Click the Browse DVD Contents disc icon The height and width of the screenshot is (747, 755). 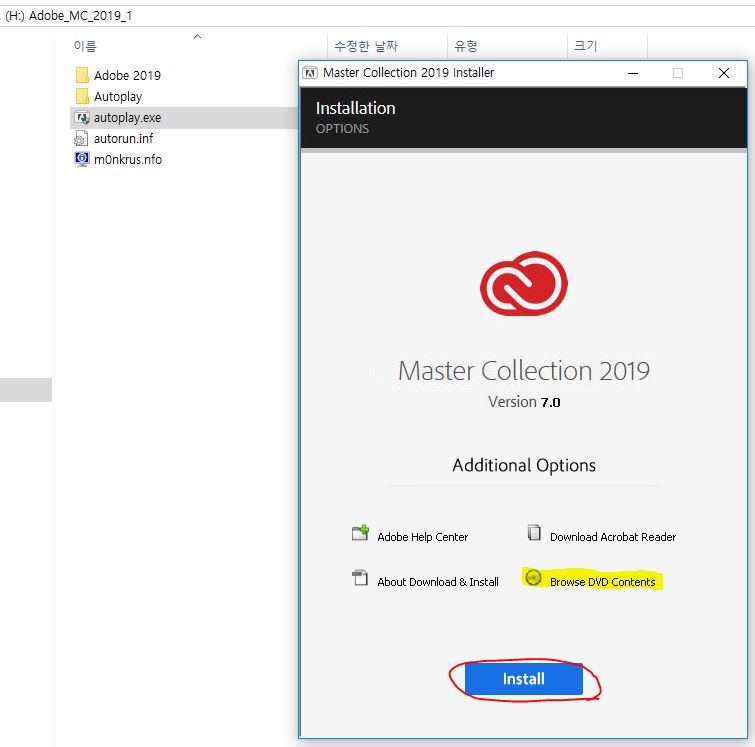point(533,577)
